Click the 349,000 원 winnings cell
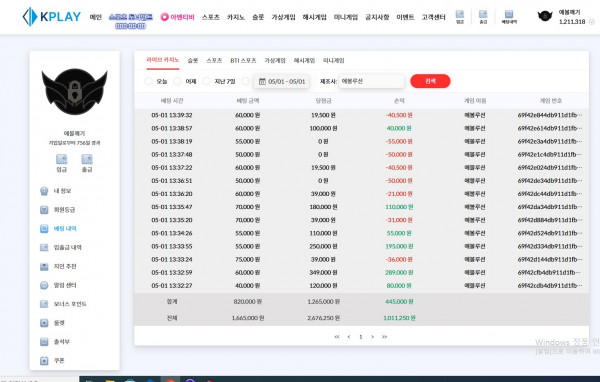The image size is (600, 382). point(323,273)
